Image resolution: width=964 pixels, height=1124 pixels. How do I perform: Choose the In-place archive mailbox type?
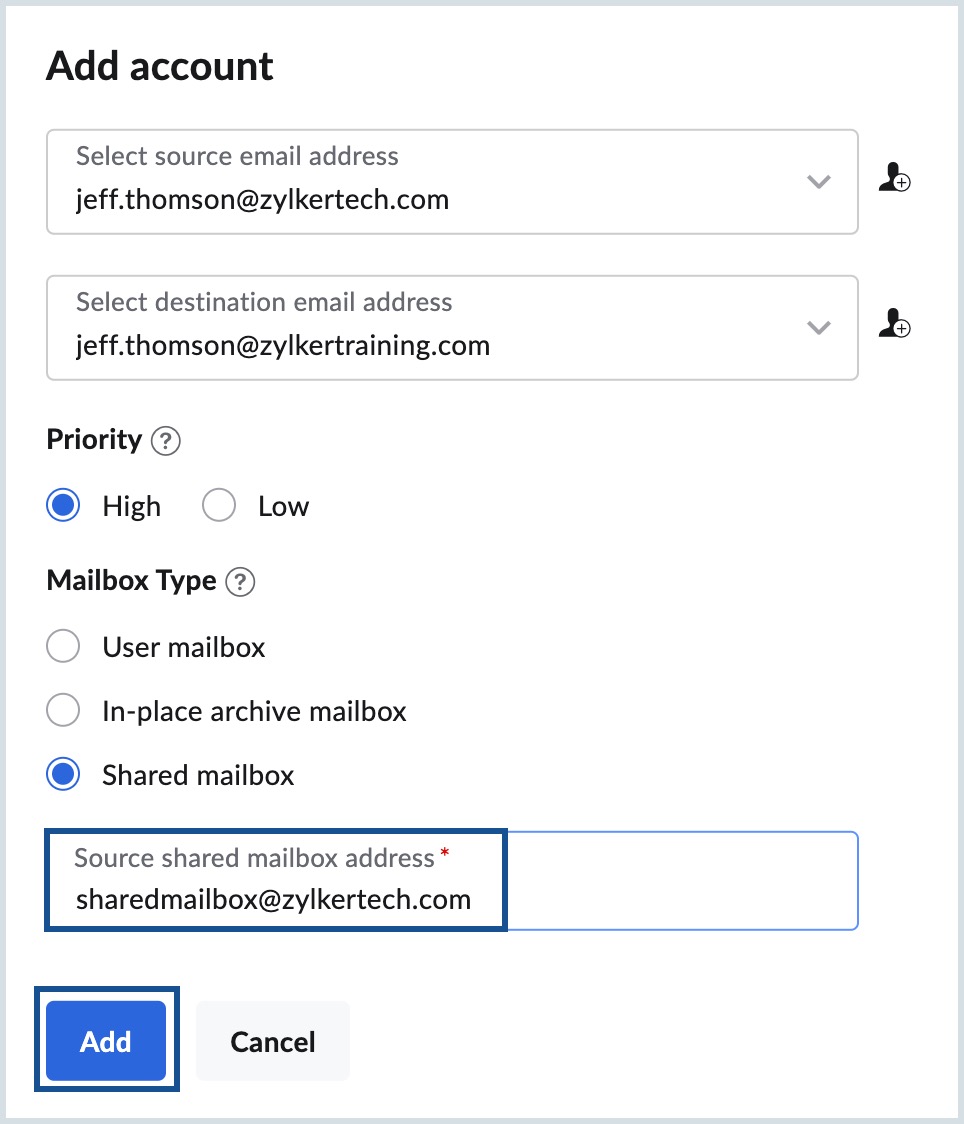click(x=62, y=710)
